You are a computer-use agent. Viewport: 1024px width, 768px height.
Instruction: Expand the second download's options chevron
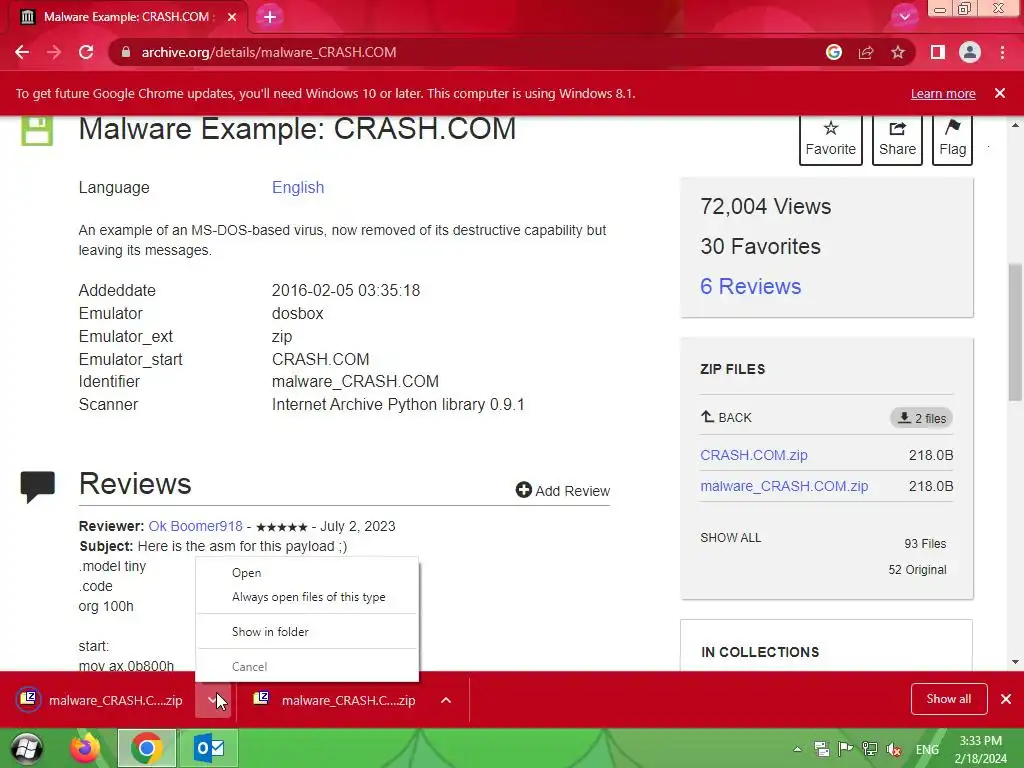point(446,700)
